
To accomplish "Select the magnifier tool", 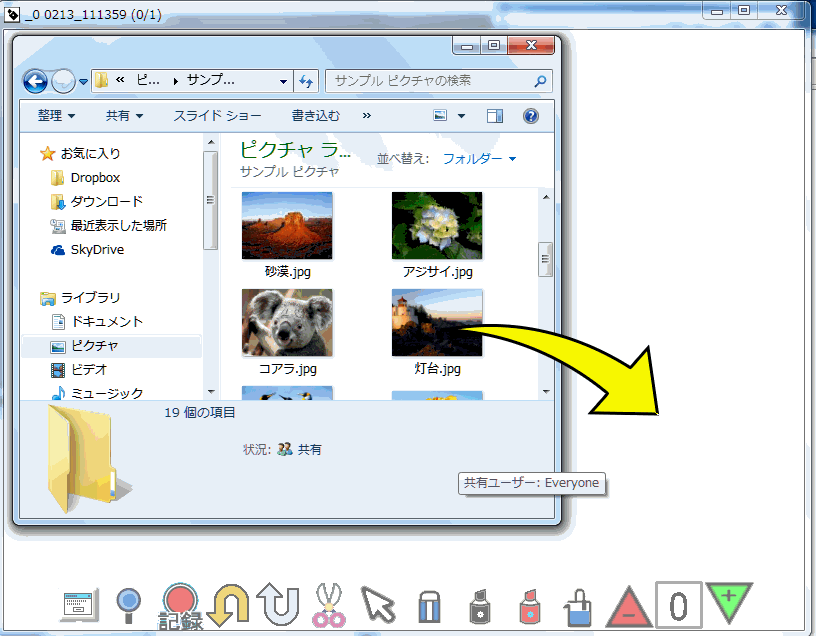I will [128, 605].
